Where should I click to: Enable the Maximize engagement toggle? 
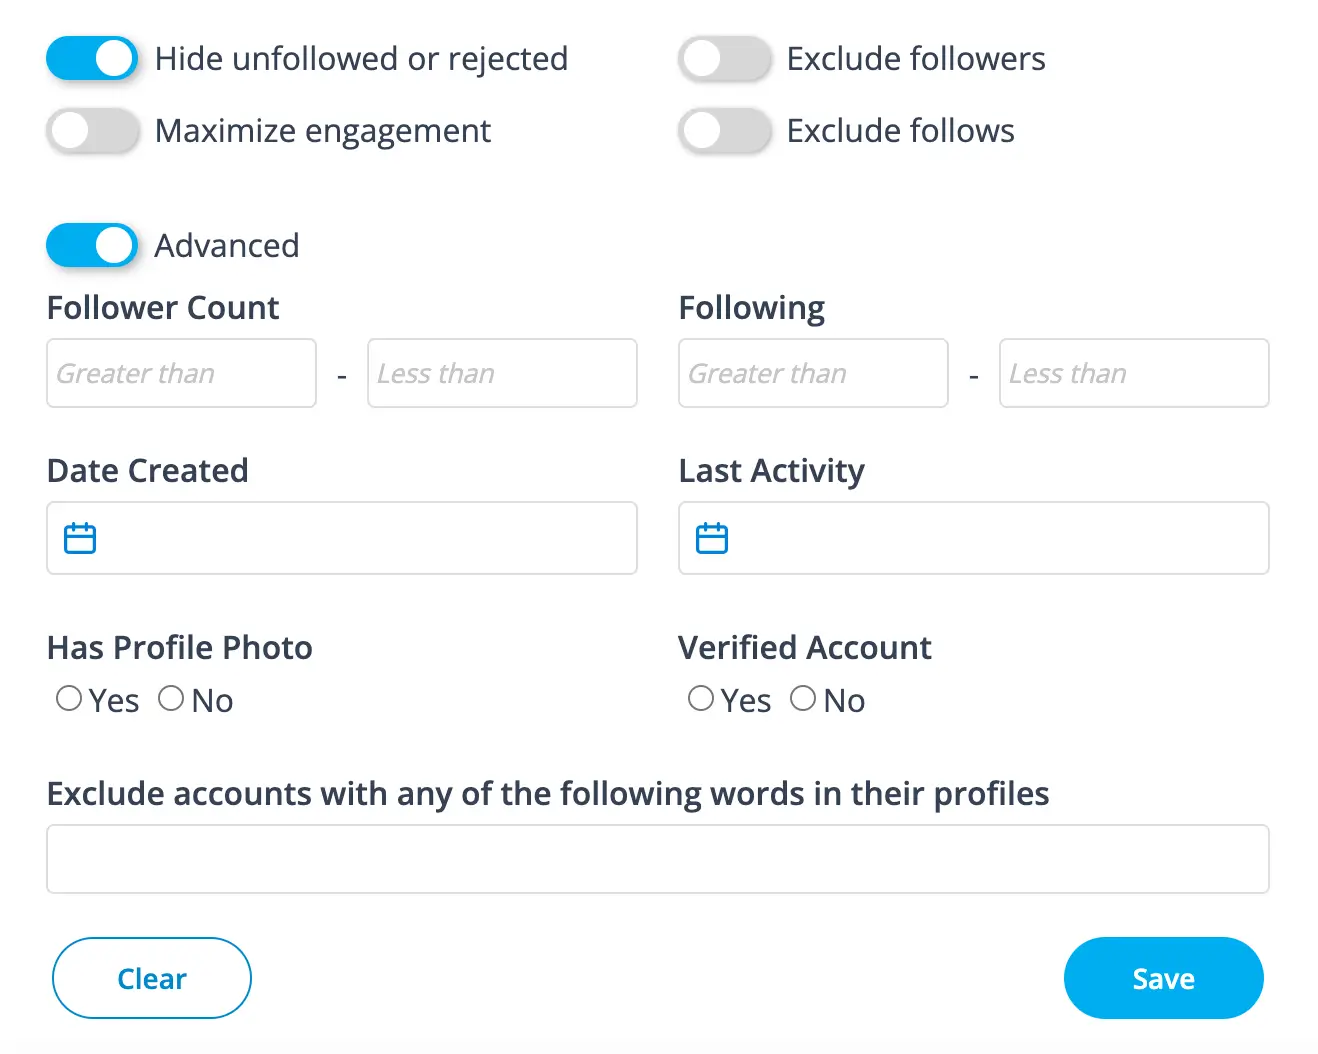(x=92, y=131)
